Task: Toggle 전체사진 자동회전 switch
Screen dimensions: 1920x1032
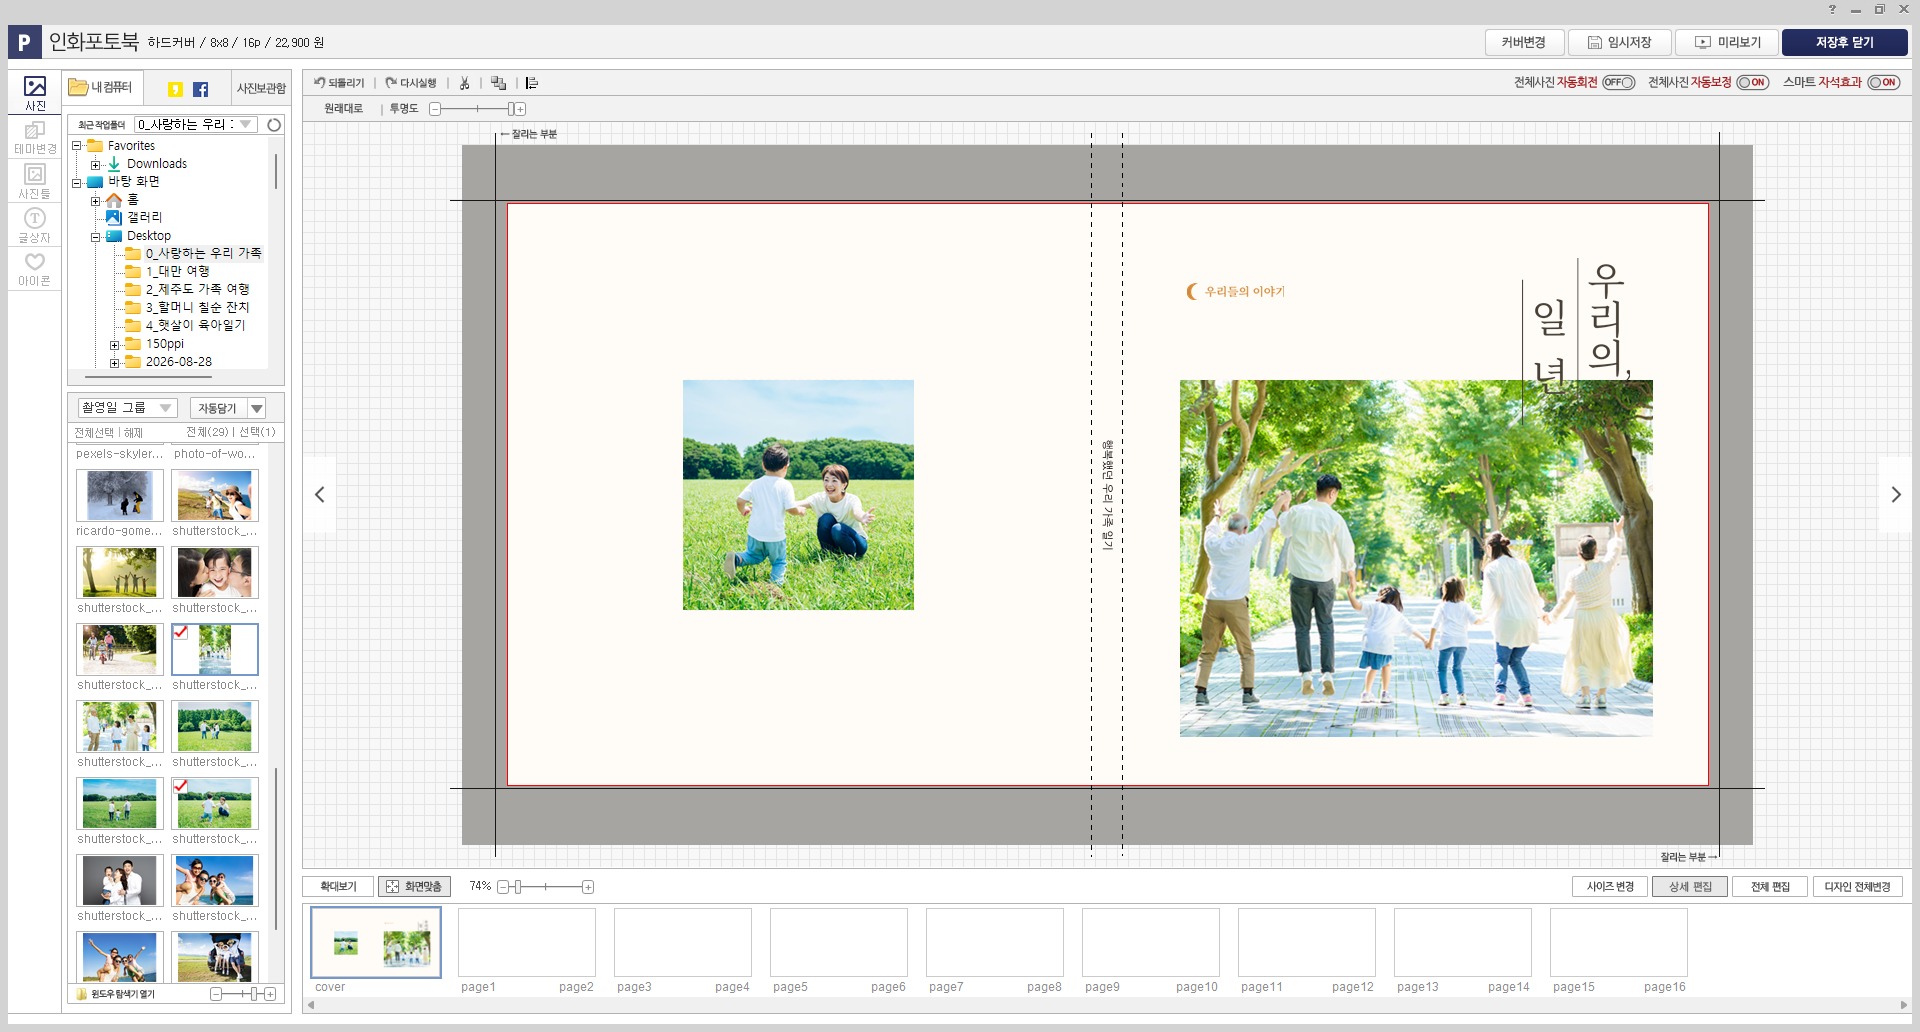Action: [x=1619, y=83]
